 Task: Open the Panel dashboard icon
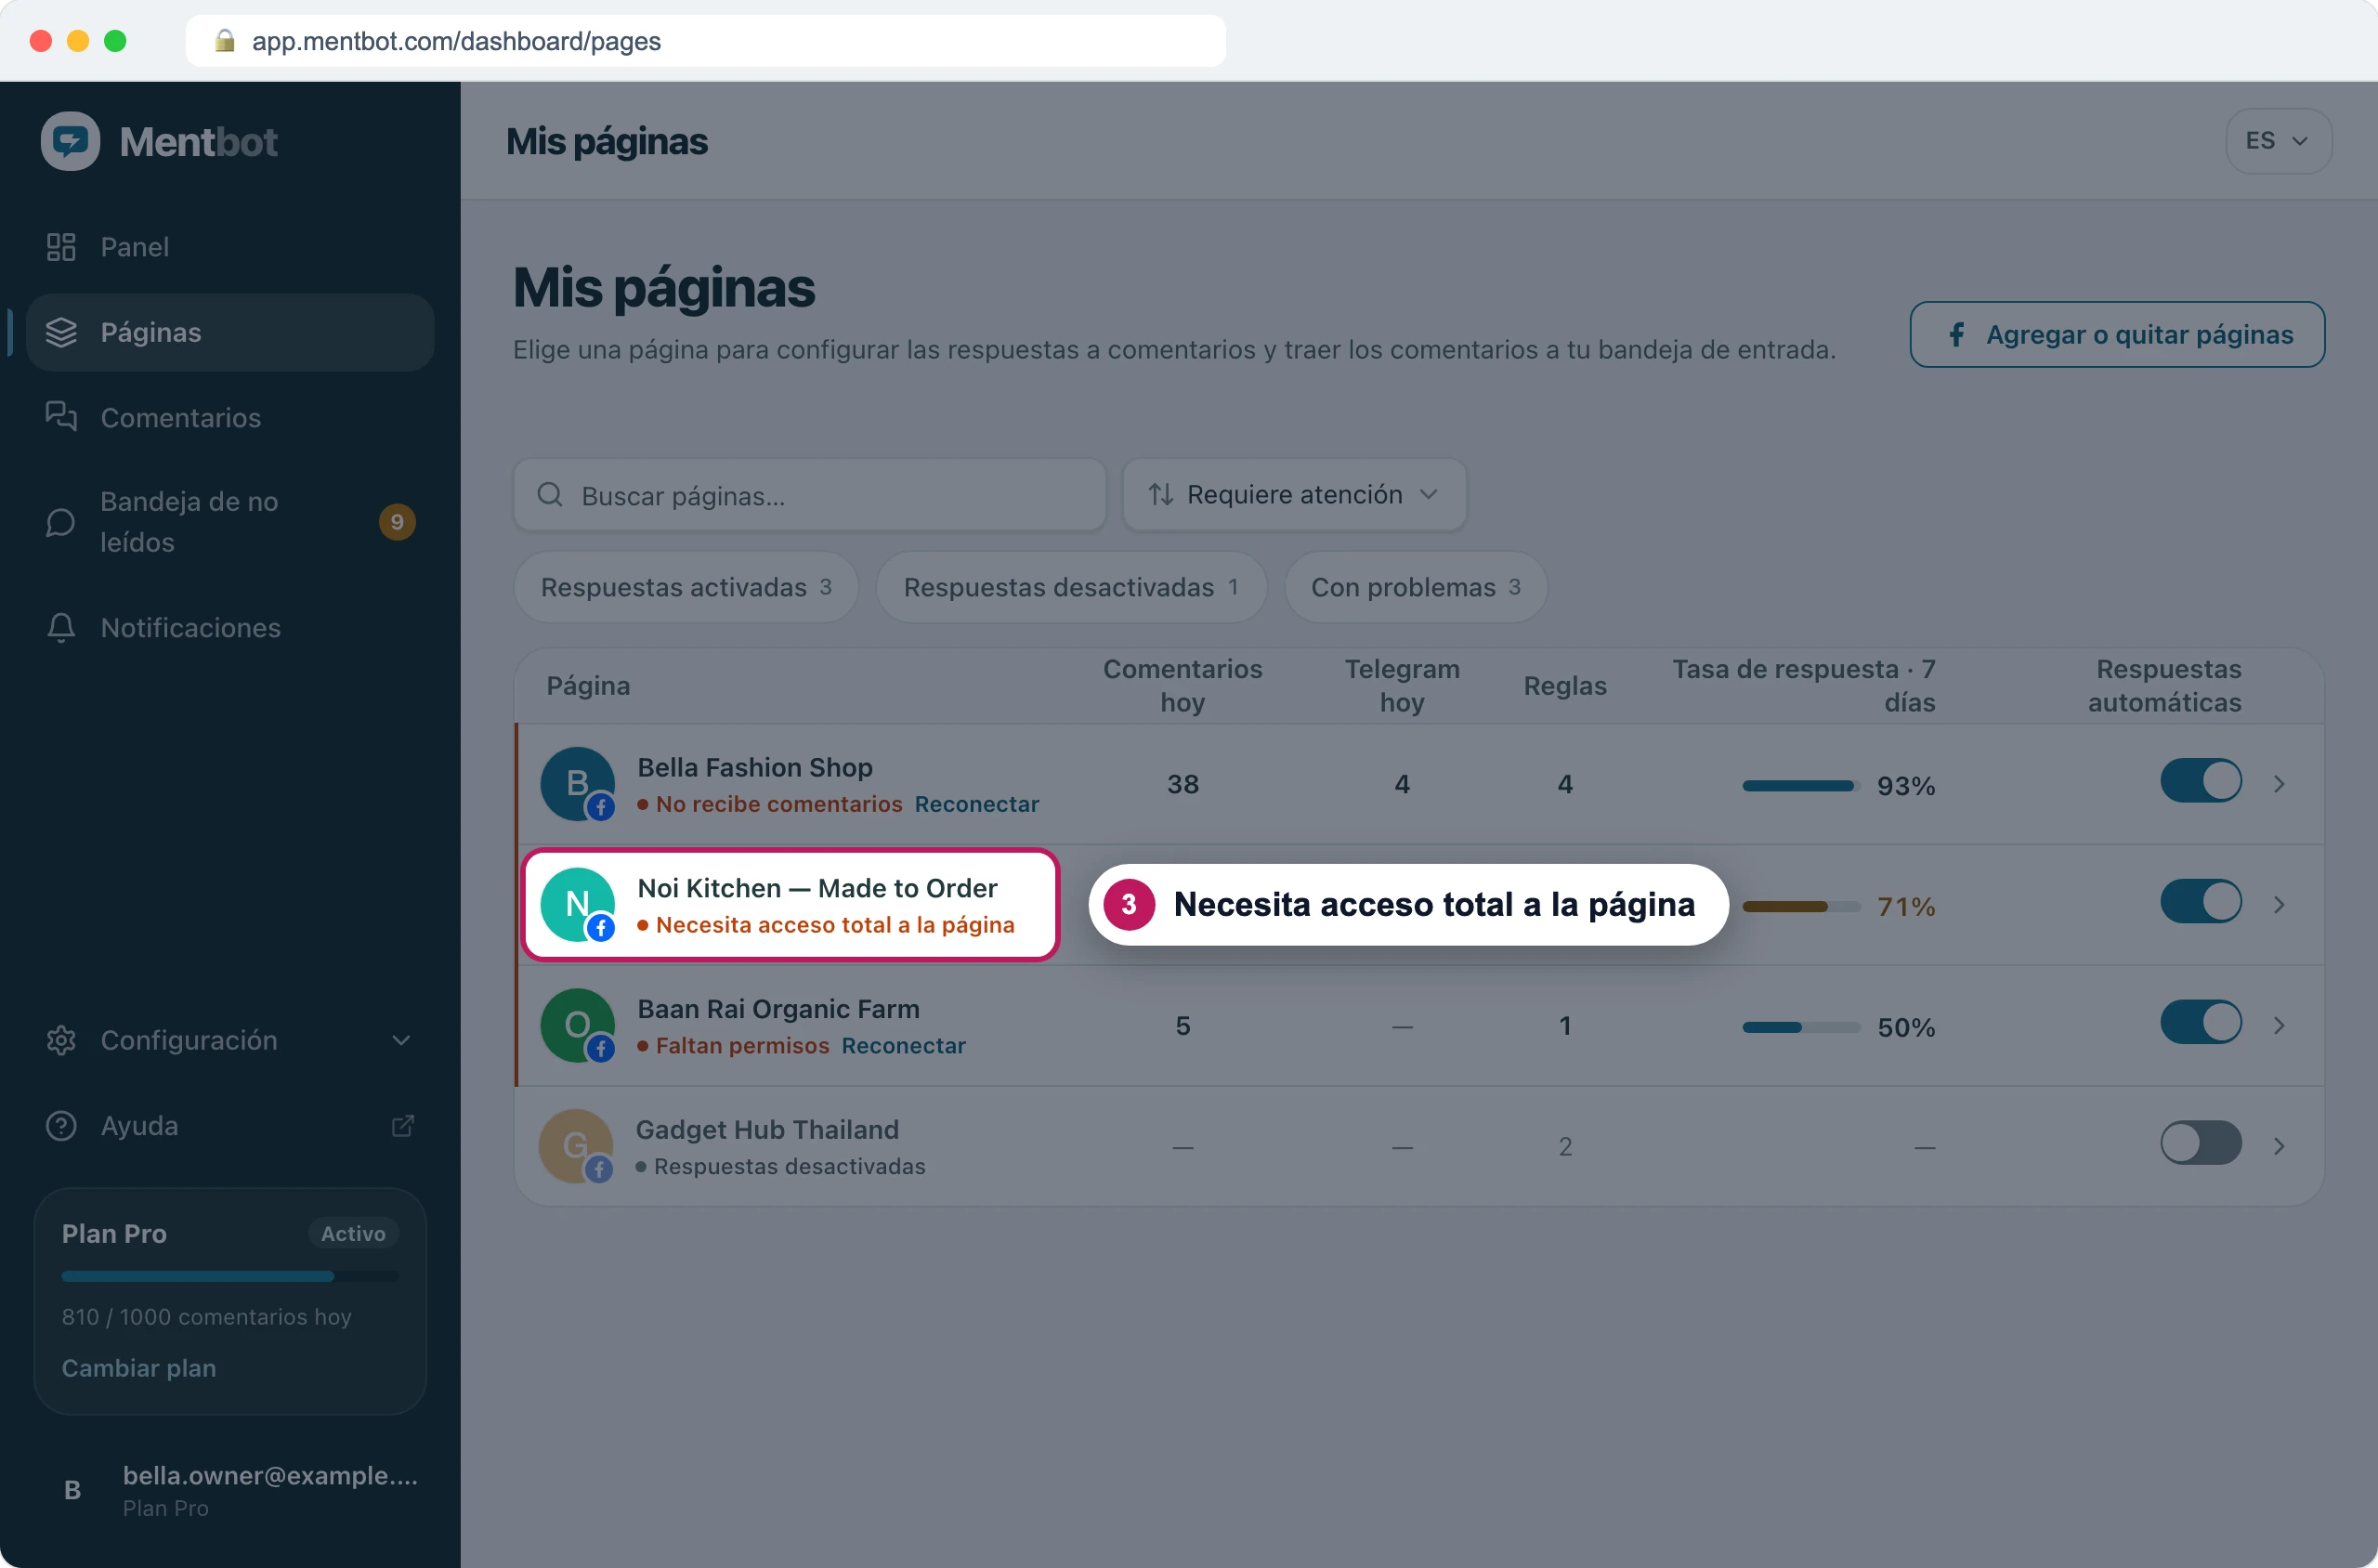61,247
